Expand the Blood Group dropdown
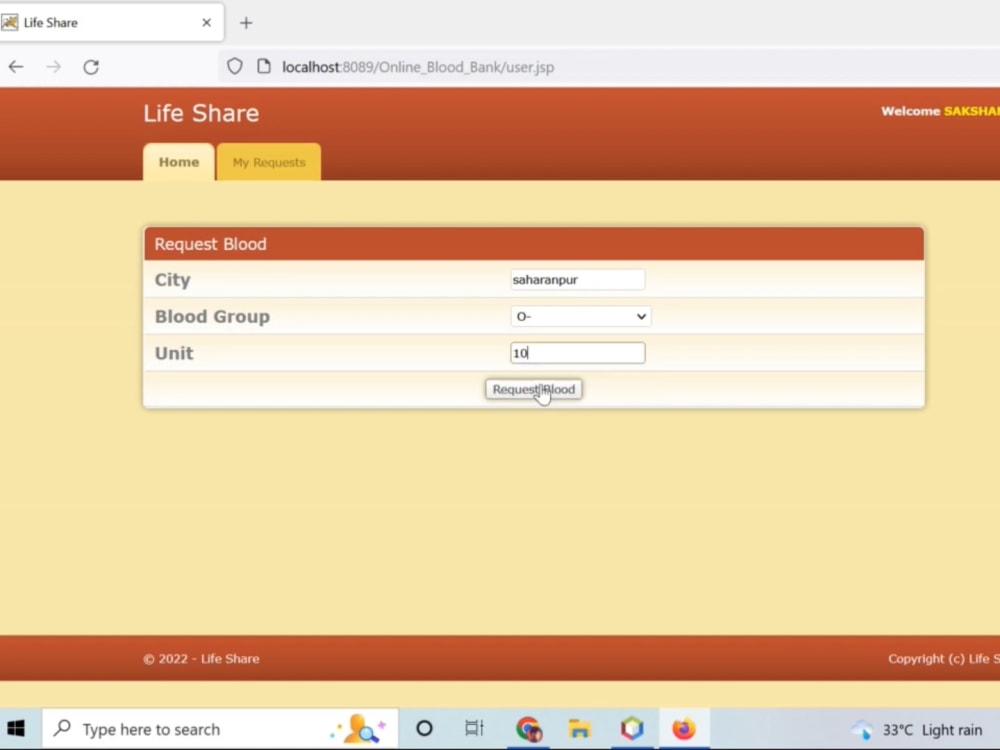The image size is (1000, 750). coord(580,316)
